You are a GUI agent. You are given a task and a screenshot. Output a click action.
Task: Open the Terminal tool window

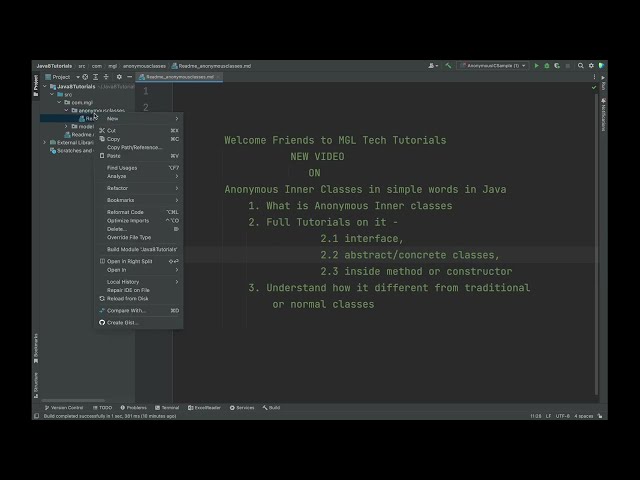point(167,407)
